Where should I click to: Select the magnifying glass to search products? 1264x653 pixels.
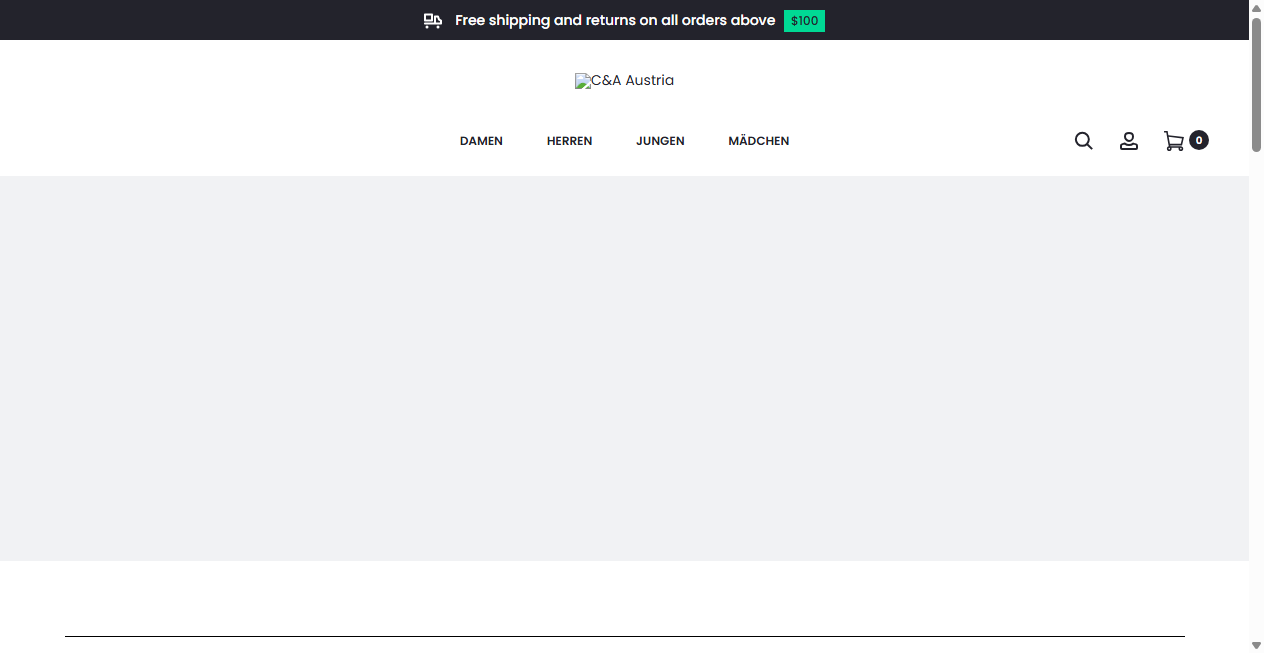click(1083, 141)
